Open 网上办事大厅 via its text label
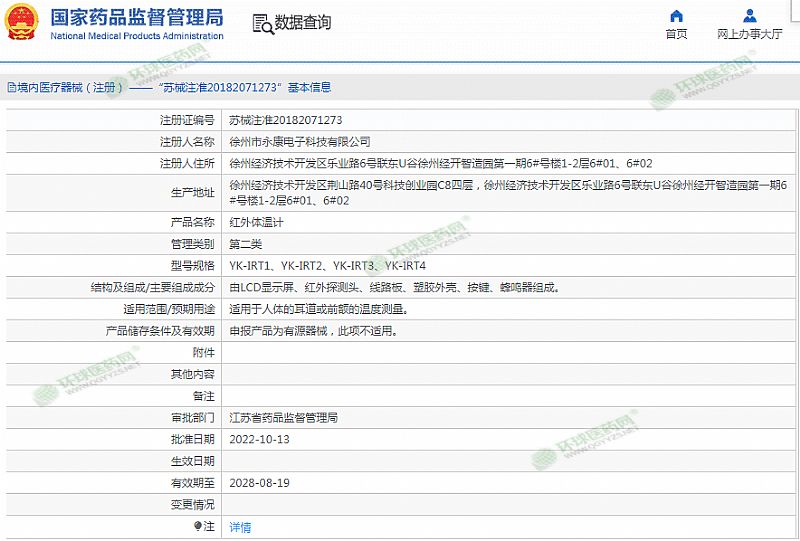The height and width of the screenshot is (541, 800). pos(749,34)
